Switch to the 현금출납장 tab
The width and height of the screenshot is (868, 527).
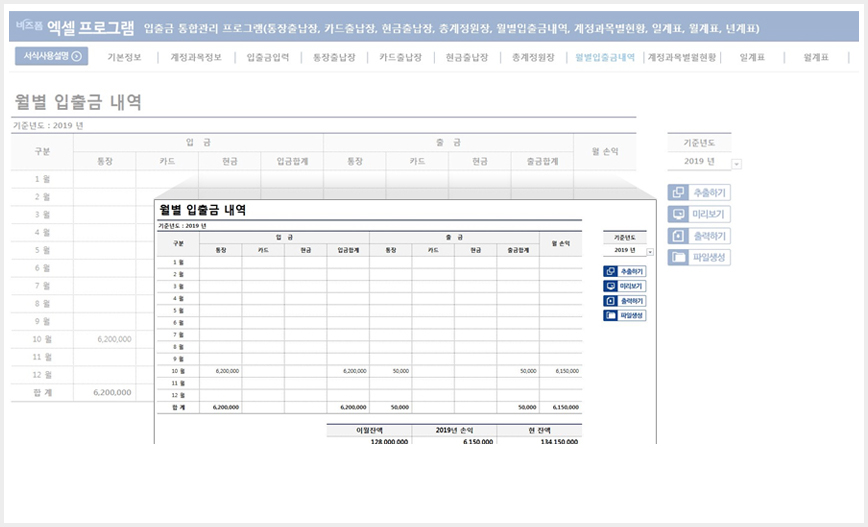click(467, 57)
